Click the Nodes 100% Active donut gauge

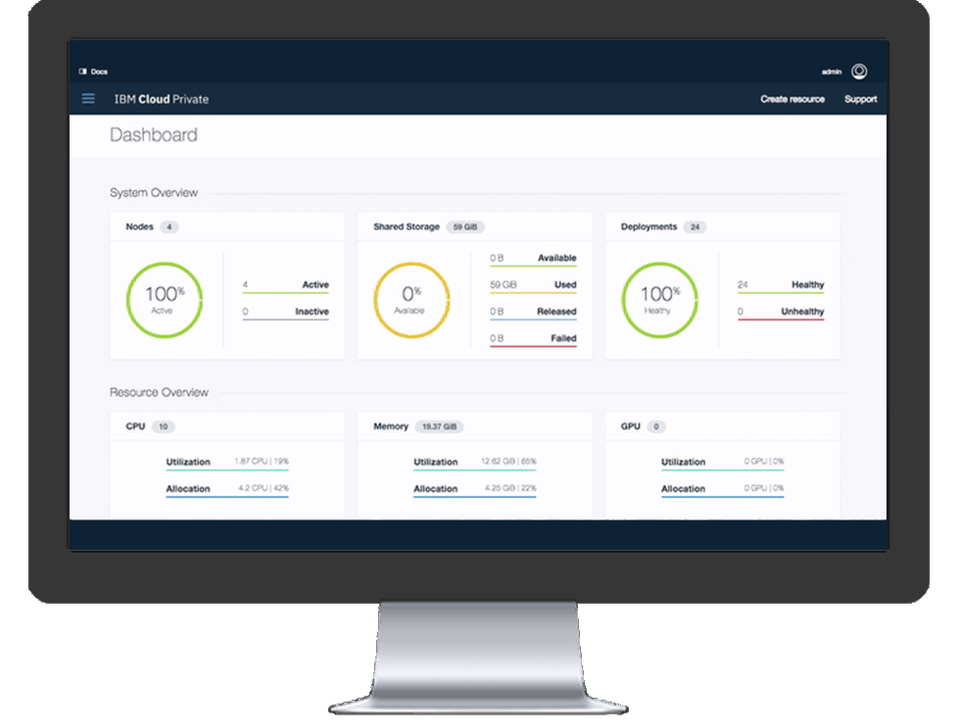[x=164, y=299]
